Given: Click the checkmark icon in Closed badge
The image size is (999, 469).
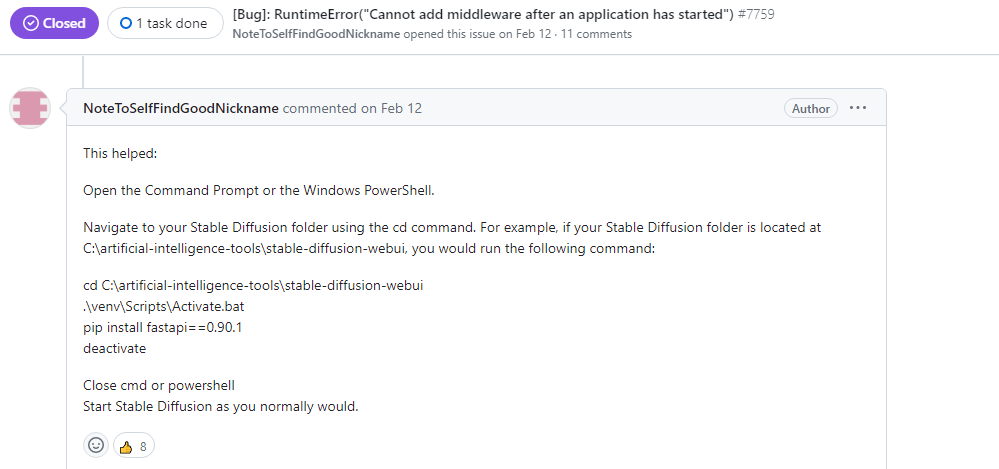Looking at the screenshot, I should (31, 23).
